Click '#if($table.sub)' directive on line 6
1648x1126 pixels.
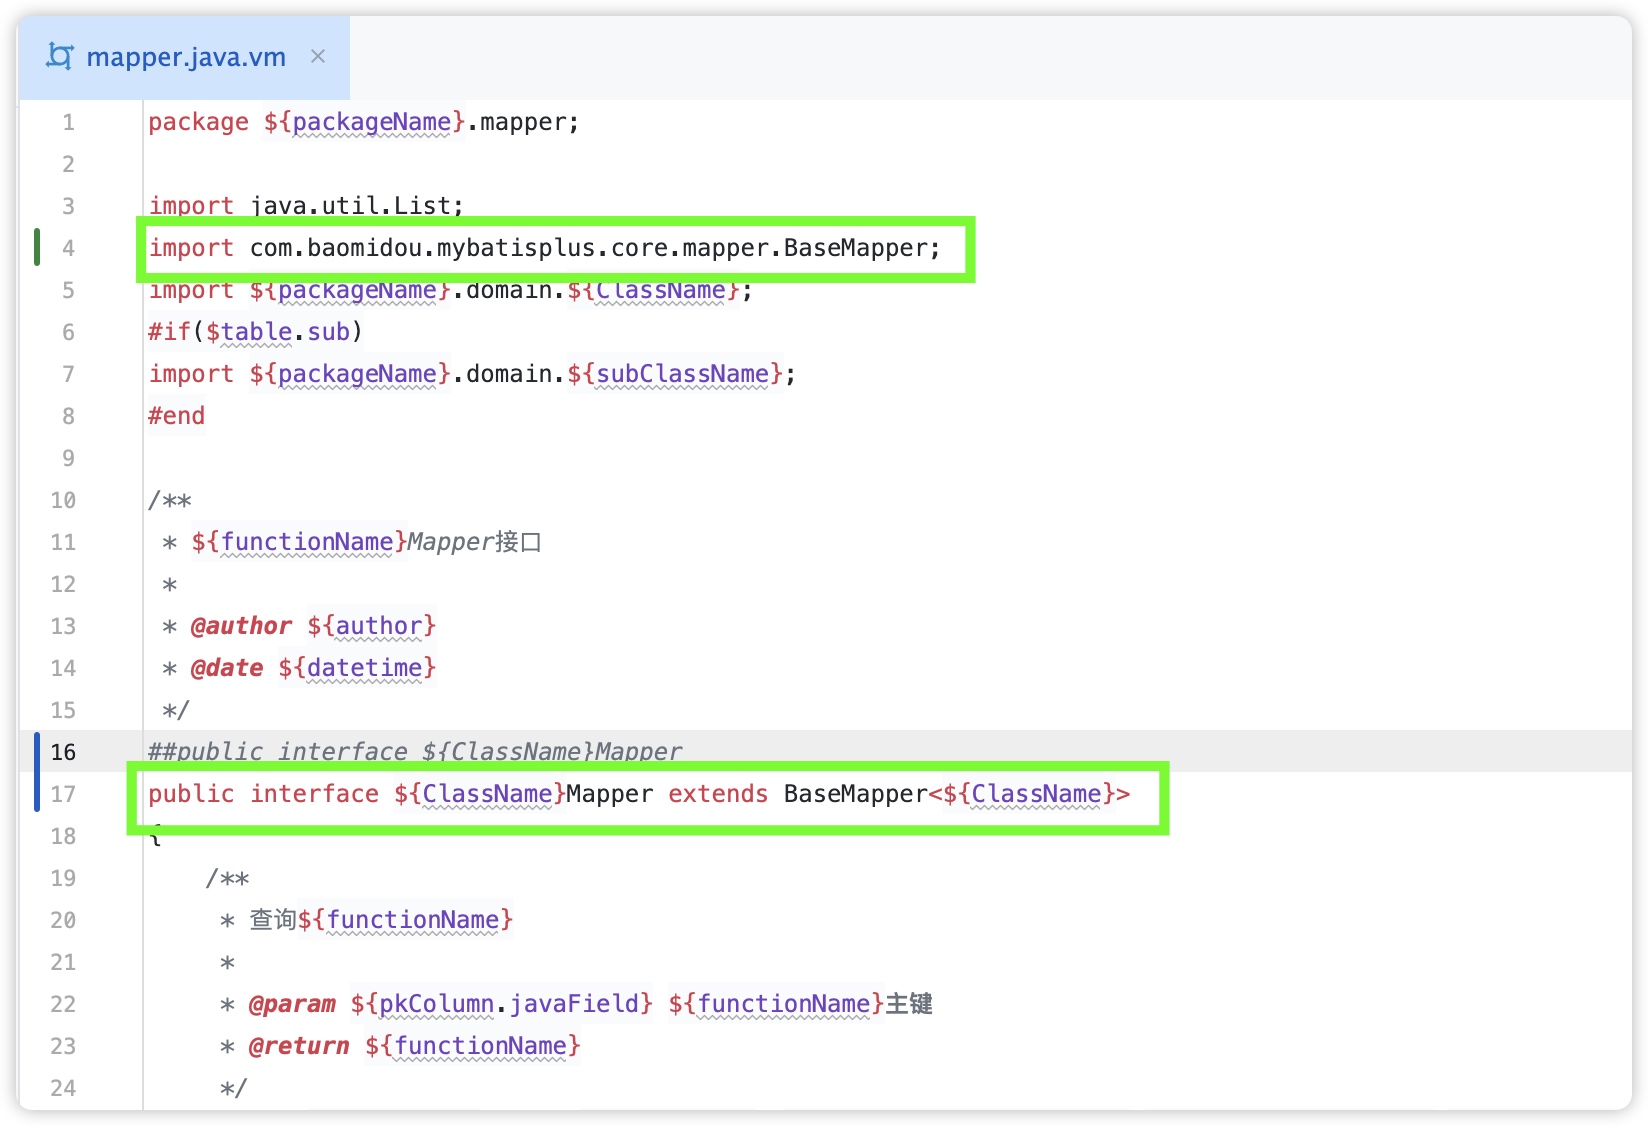click(255, 332)
